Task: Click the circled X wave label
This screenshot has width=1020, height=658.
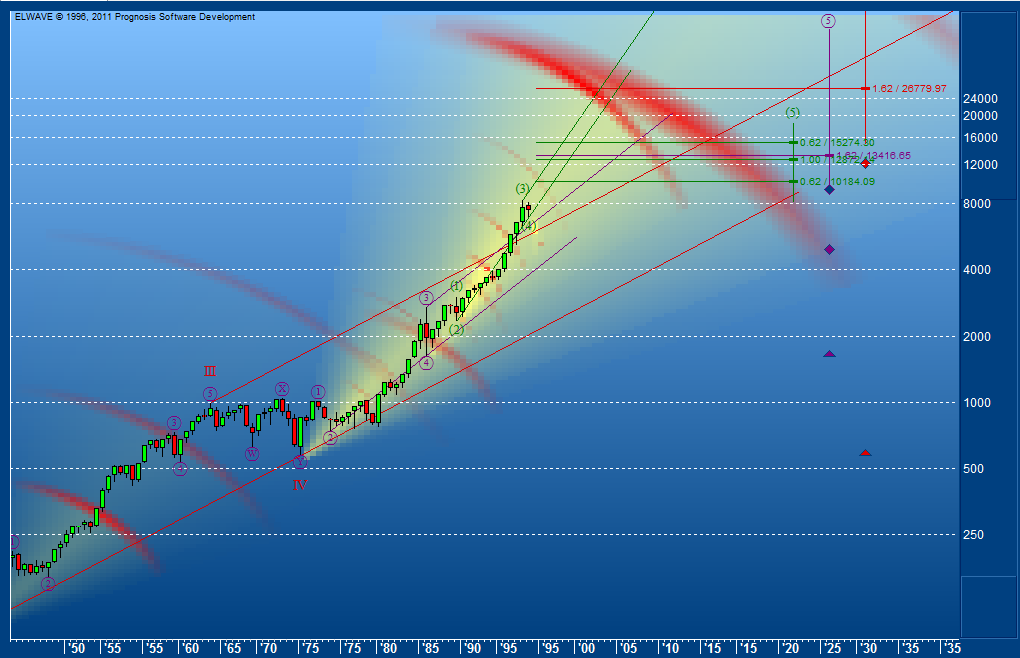Action: 282,388
